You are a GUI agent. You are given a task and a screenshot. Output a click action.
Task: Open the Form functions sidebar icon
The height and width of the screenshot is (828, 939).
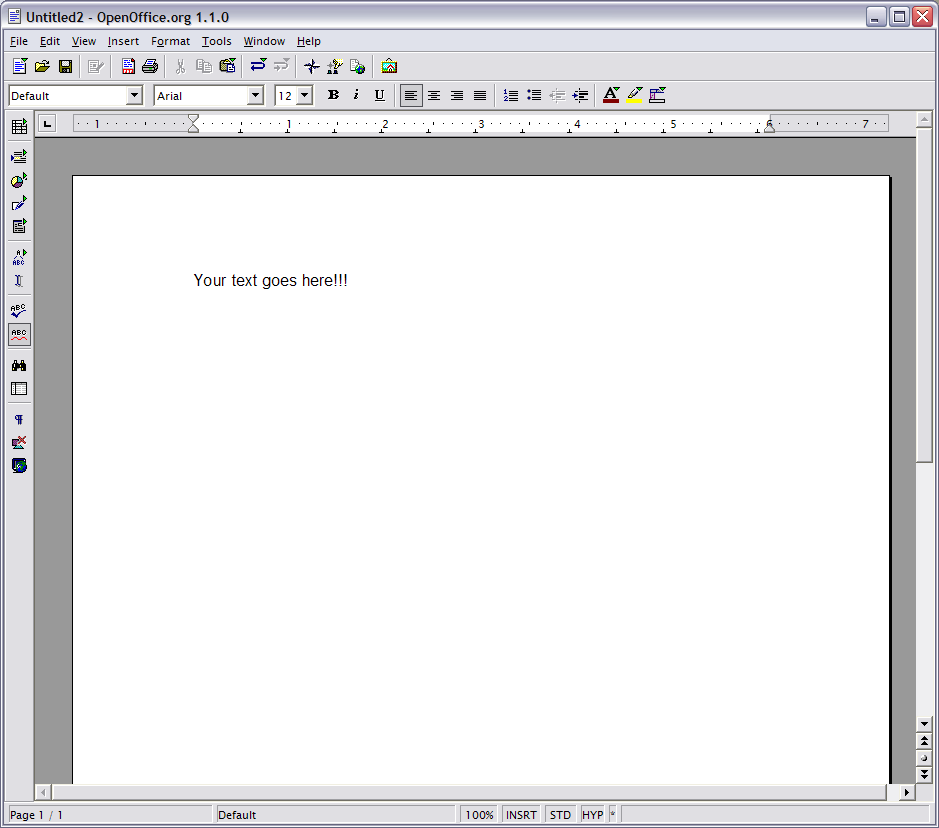(x=19, y=226)
